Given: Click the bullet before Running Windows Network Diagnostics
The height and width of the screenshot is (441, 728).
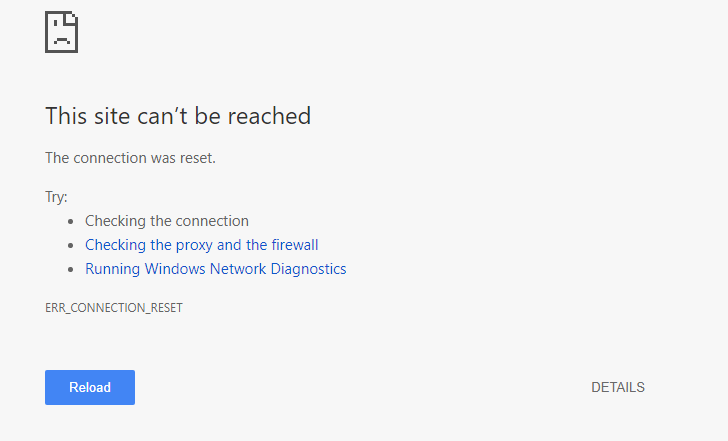Looking at the screenshot, I should click(x=71, y=269).
